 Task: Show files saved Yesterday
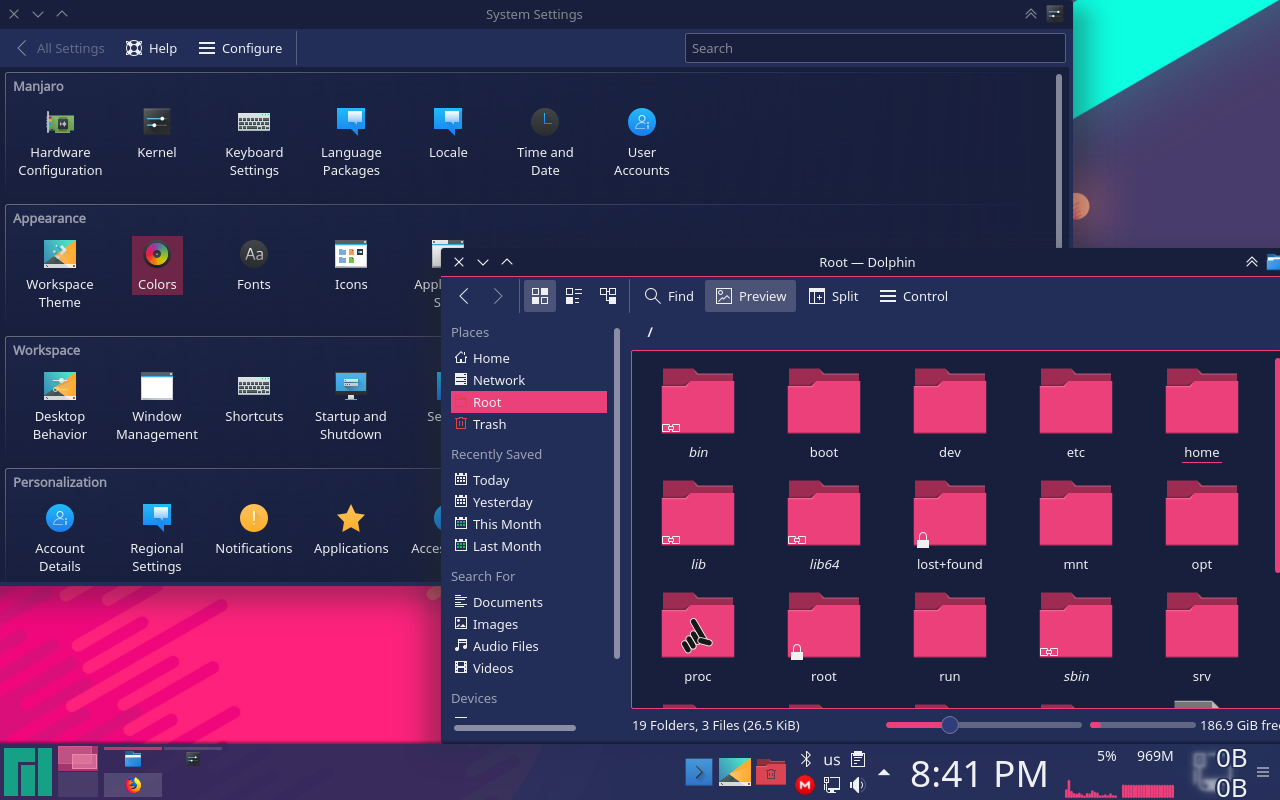(x=529, y=502)
